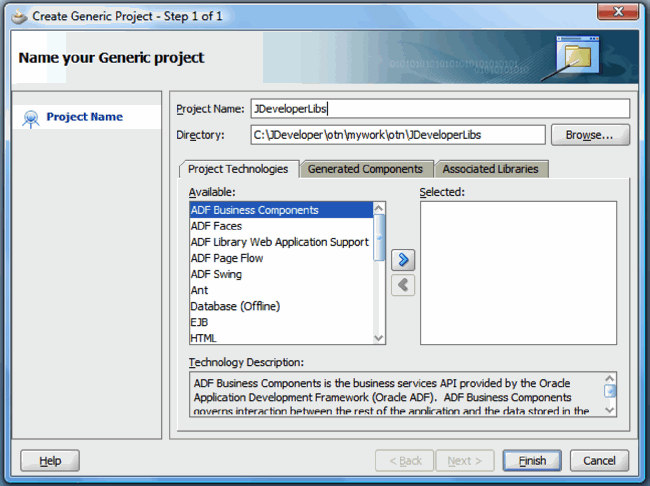Click the Browse... button

tap(590, 135)
